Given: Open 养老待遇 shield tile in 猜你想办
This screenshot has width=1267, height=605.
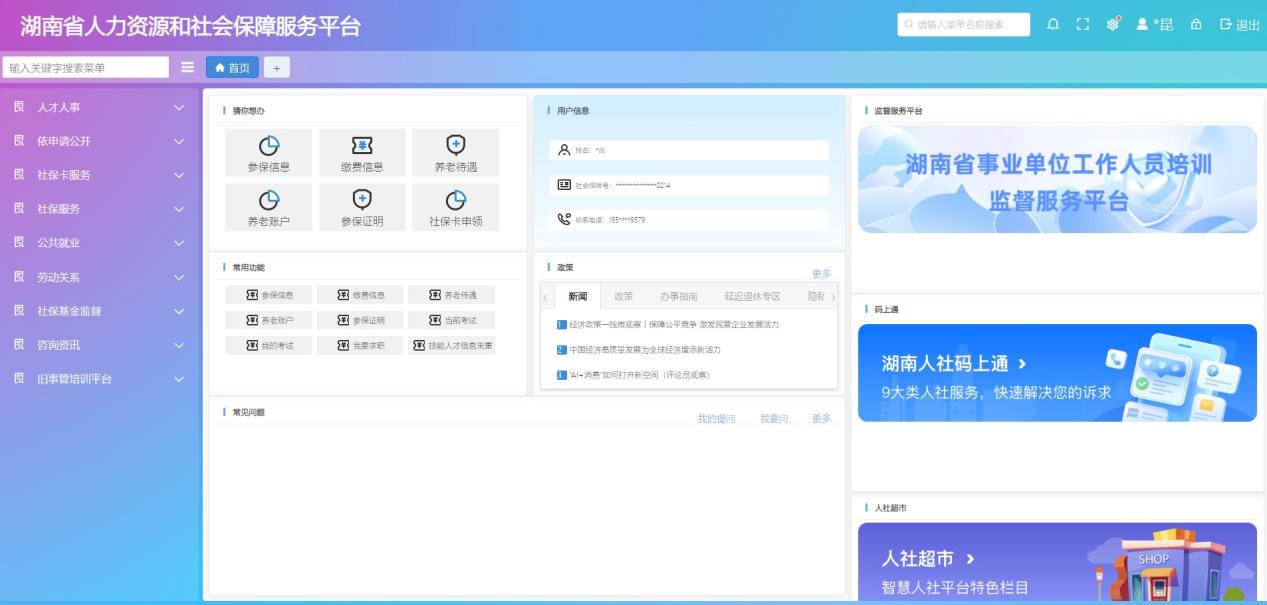Looking at the screenshot, I should click(x=455, y=153).
